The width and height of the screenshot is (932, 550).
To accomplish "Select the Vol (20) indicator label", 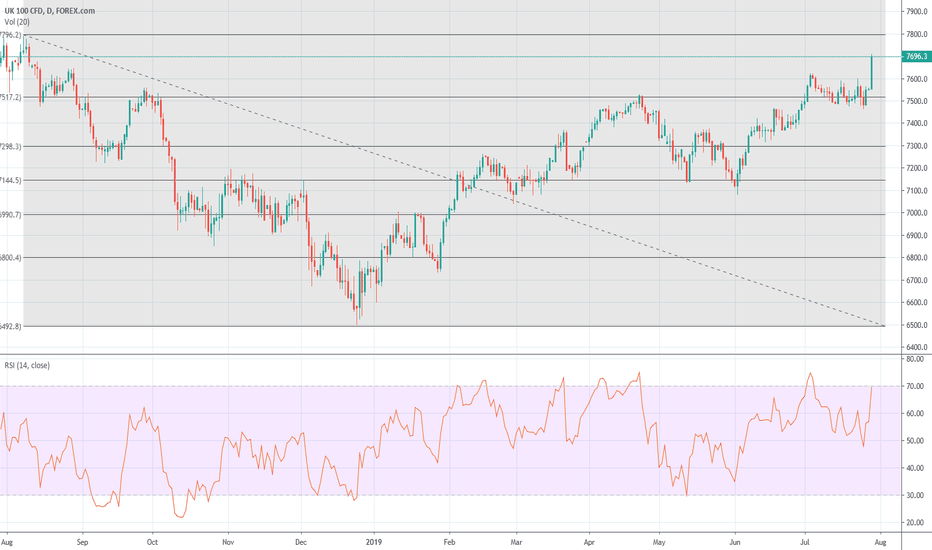I will tap(17, 22).
